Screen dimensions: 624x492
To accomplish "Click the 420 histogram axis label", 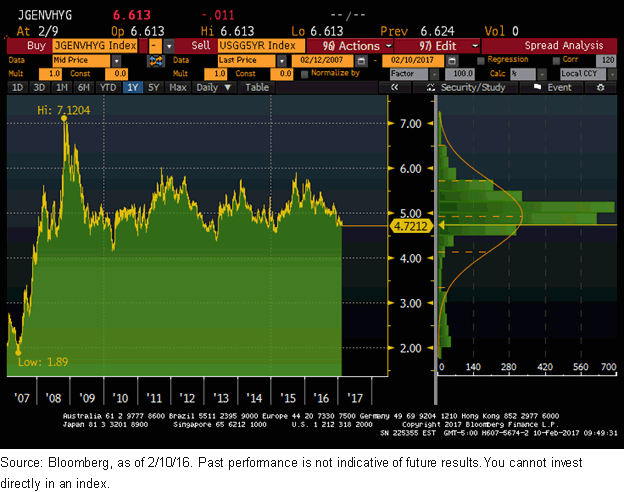I will coord(545,367).
